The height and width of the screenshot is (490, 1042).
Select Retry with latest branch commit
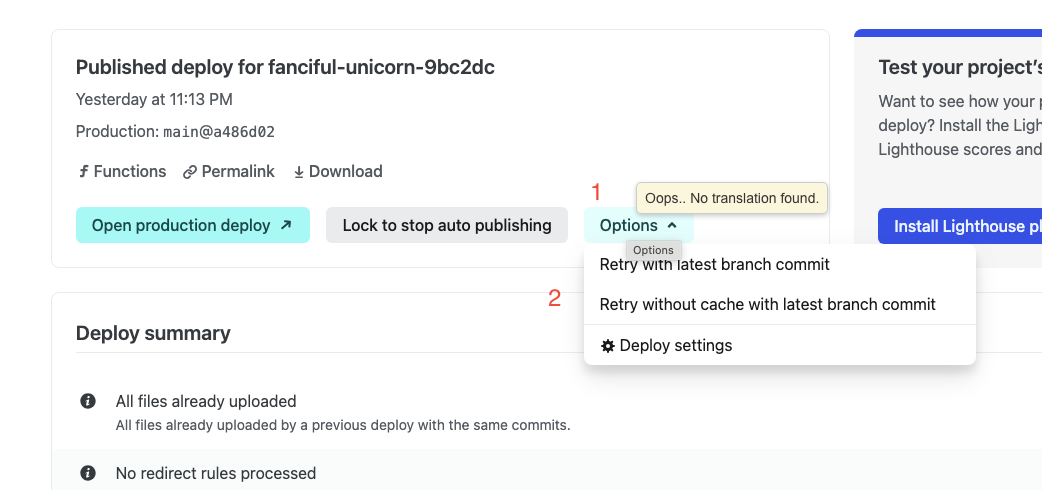pyautogui.click(x=714, y=265)
